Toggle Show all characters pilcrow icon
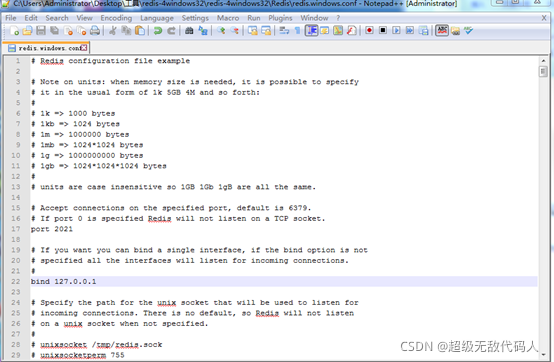The width and height of the screenshot is (554, 362). (297, 31)
